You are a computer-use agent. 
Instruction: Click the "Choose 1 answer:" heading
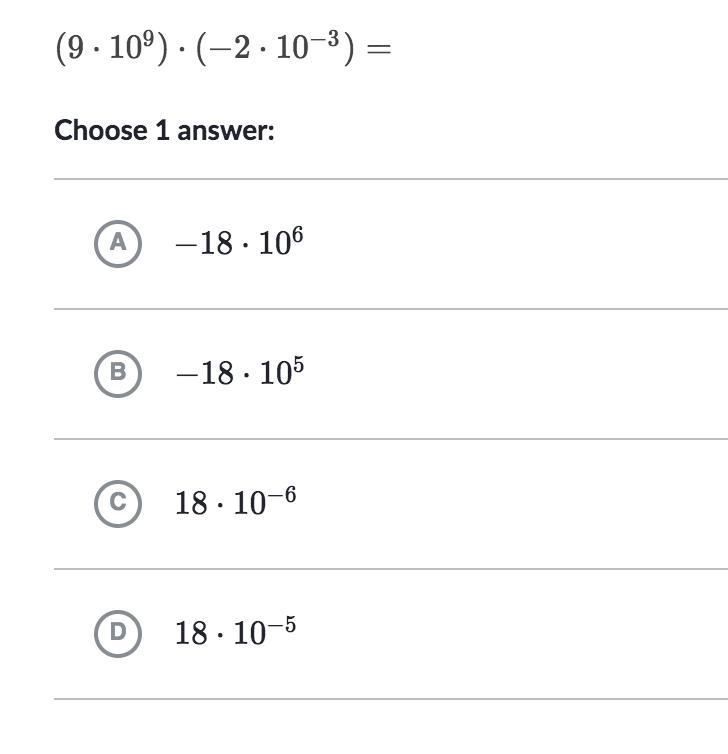point(164,130)
